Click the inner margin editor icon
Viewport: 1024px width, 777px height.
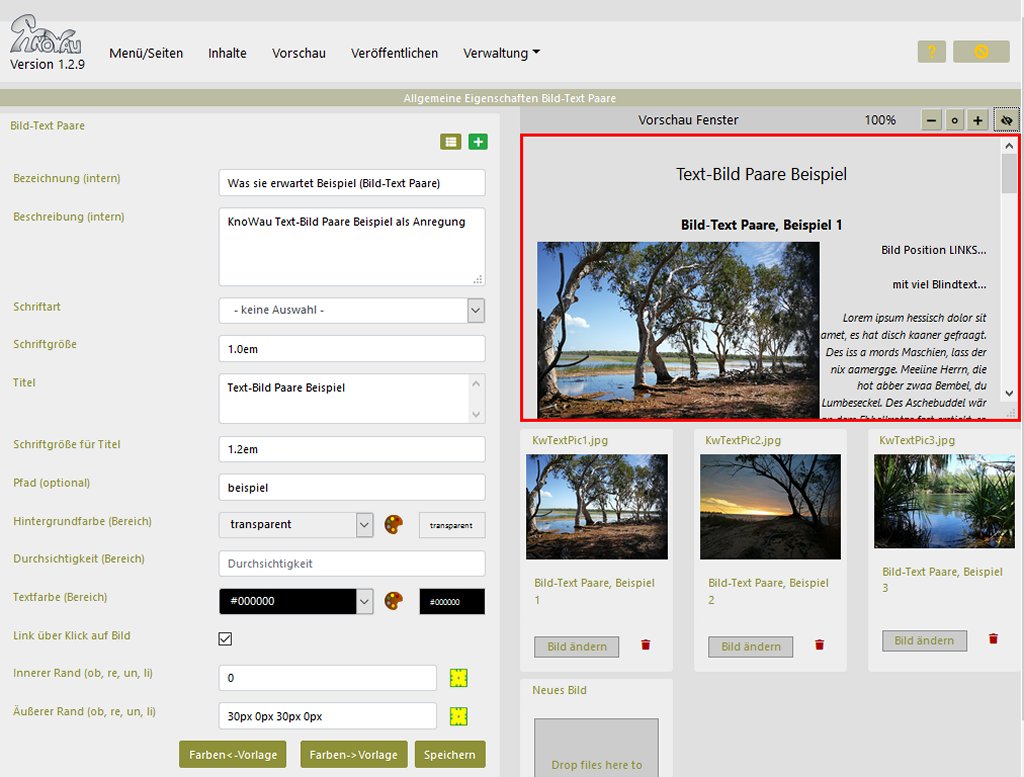point(459,678)
